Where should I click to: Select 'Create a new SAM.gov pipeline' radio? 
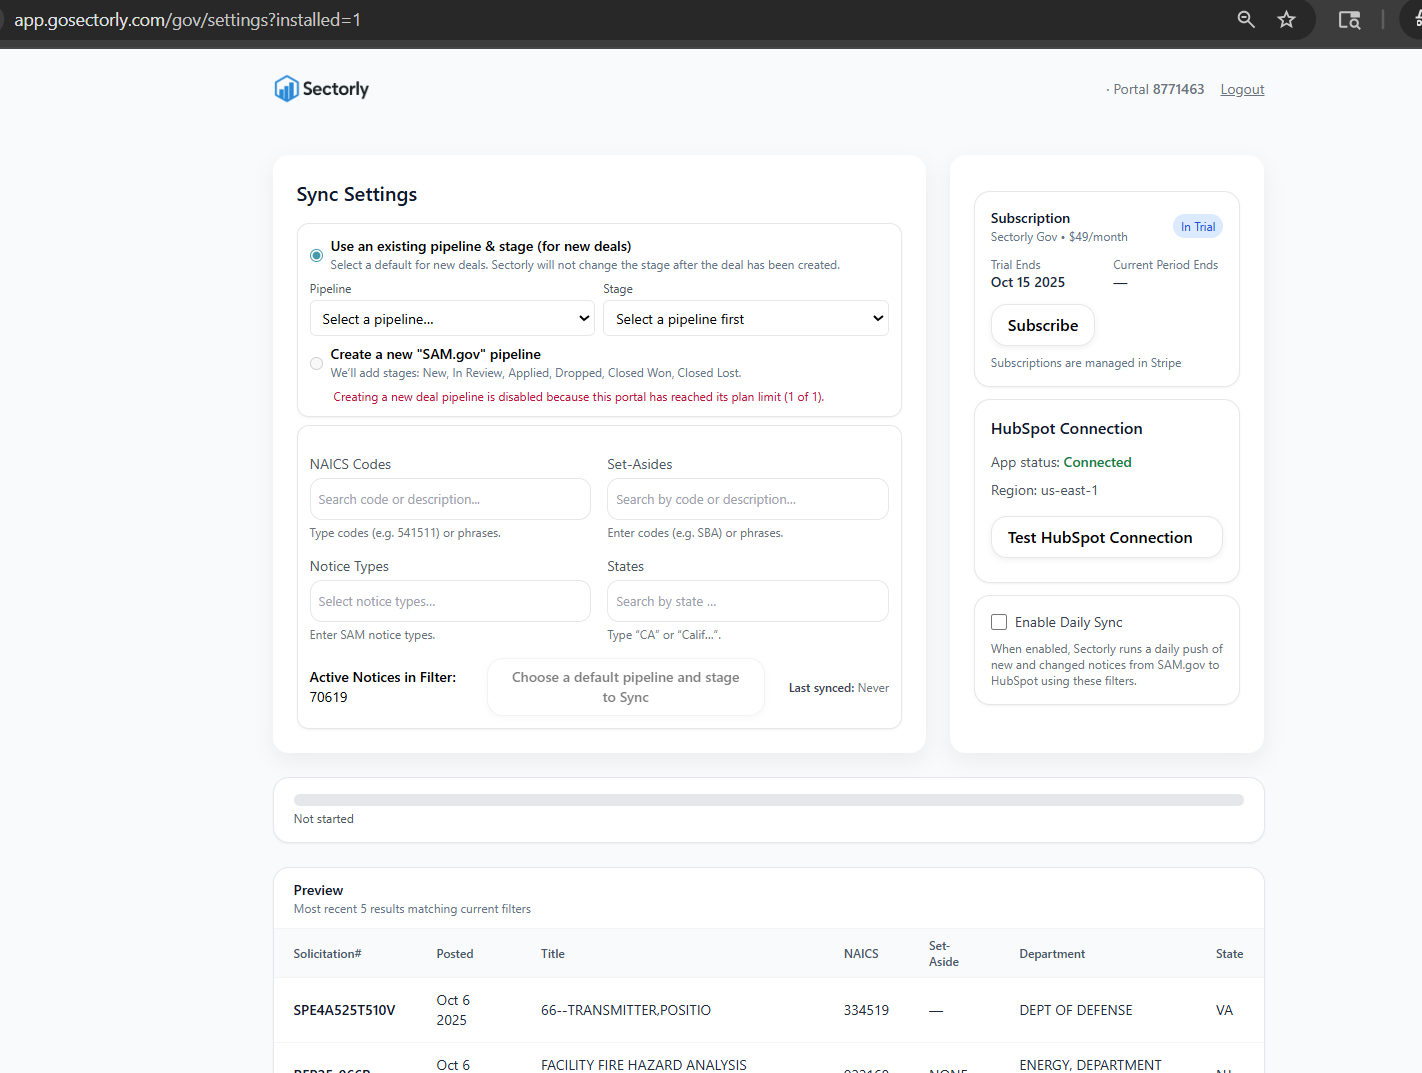click(x=316, y=363)
